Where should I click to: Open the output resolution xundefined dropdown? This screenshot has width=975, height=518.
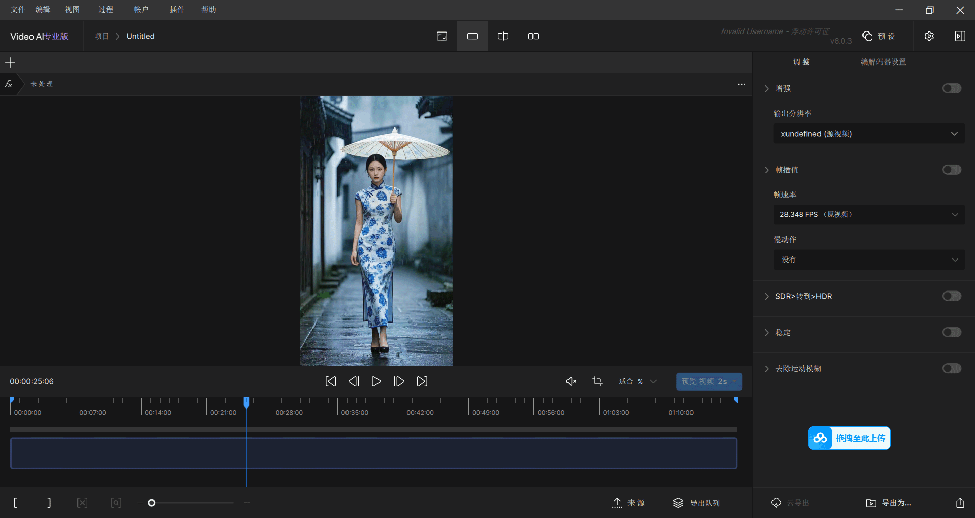869,134
